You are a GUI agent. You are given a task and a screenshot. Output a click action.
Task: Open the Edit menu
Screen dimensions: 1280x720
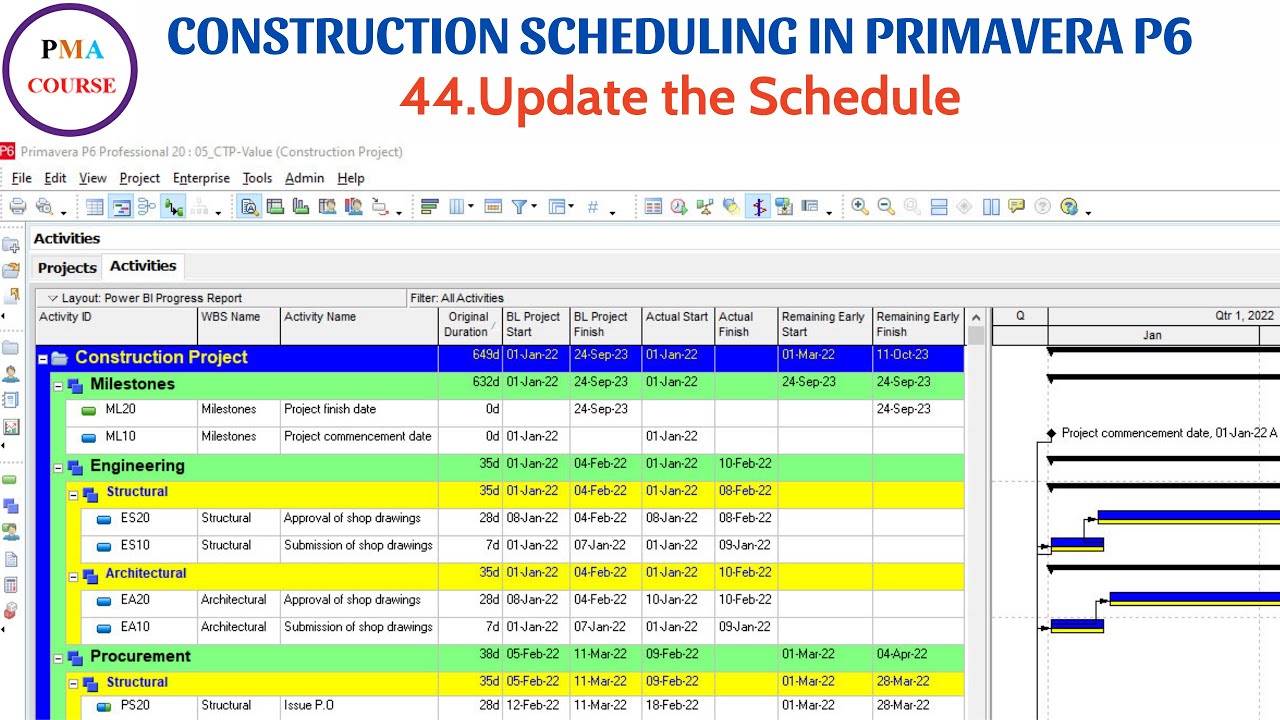tap(55, 178)
